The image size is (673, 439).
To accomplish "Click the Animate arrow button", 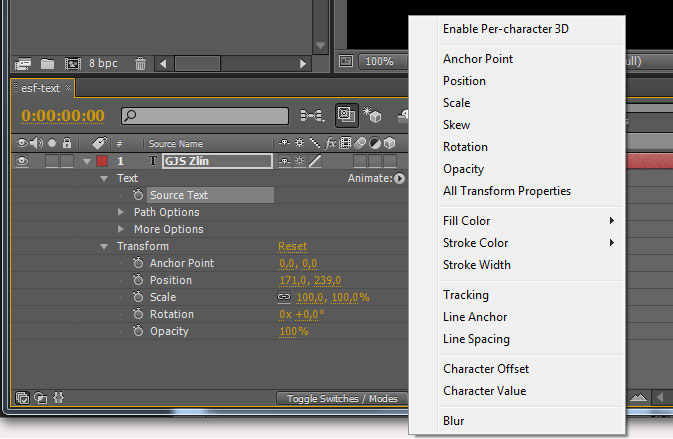I will pos(399,178).
